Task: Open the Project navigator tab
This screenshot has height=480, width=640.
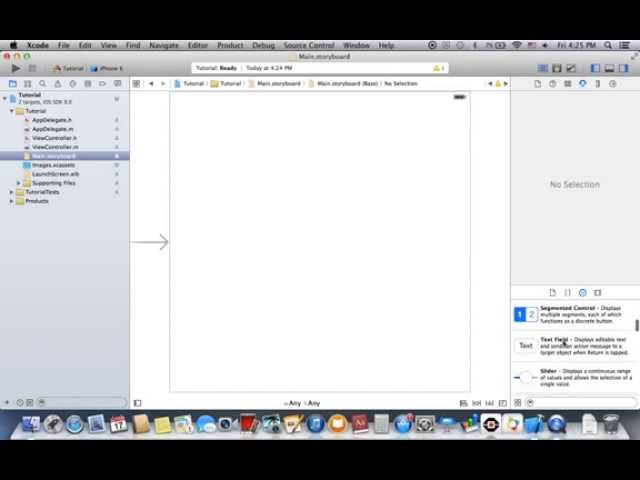Action: coord(13,84)
